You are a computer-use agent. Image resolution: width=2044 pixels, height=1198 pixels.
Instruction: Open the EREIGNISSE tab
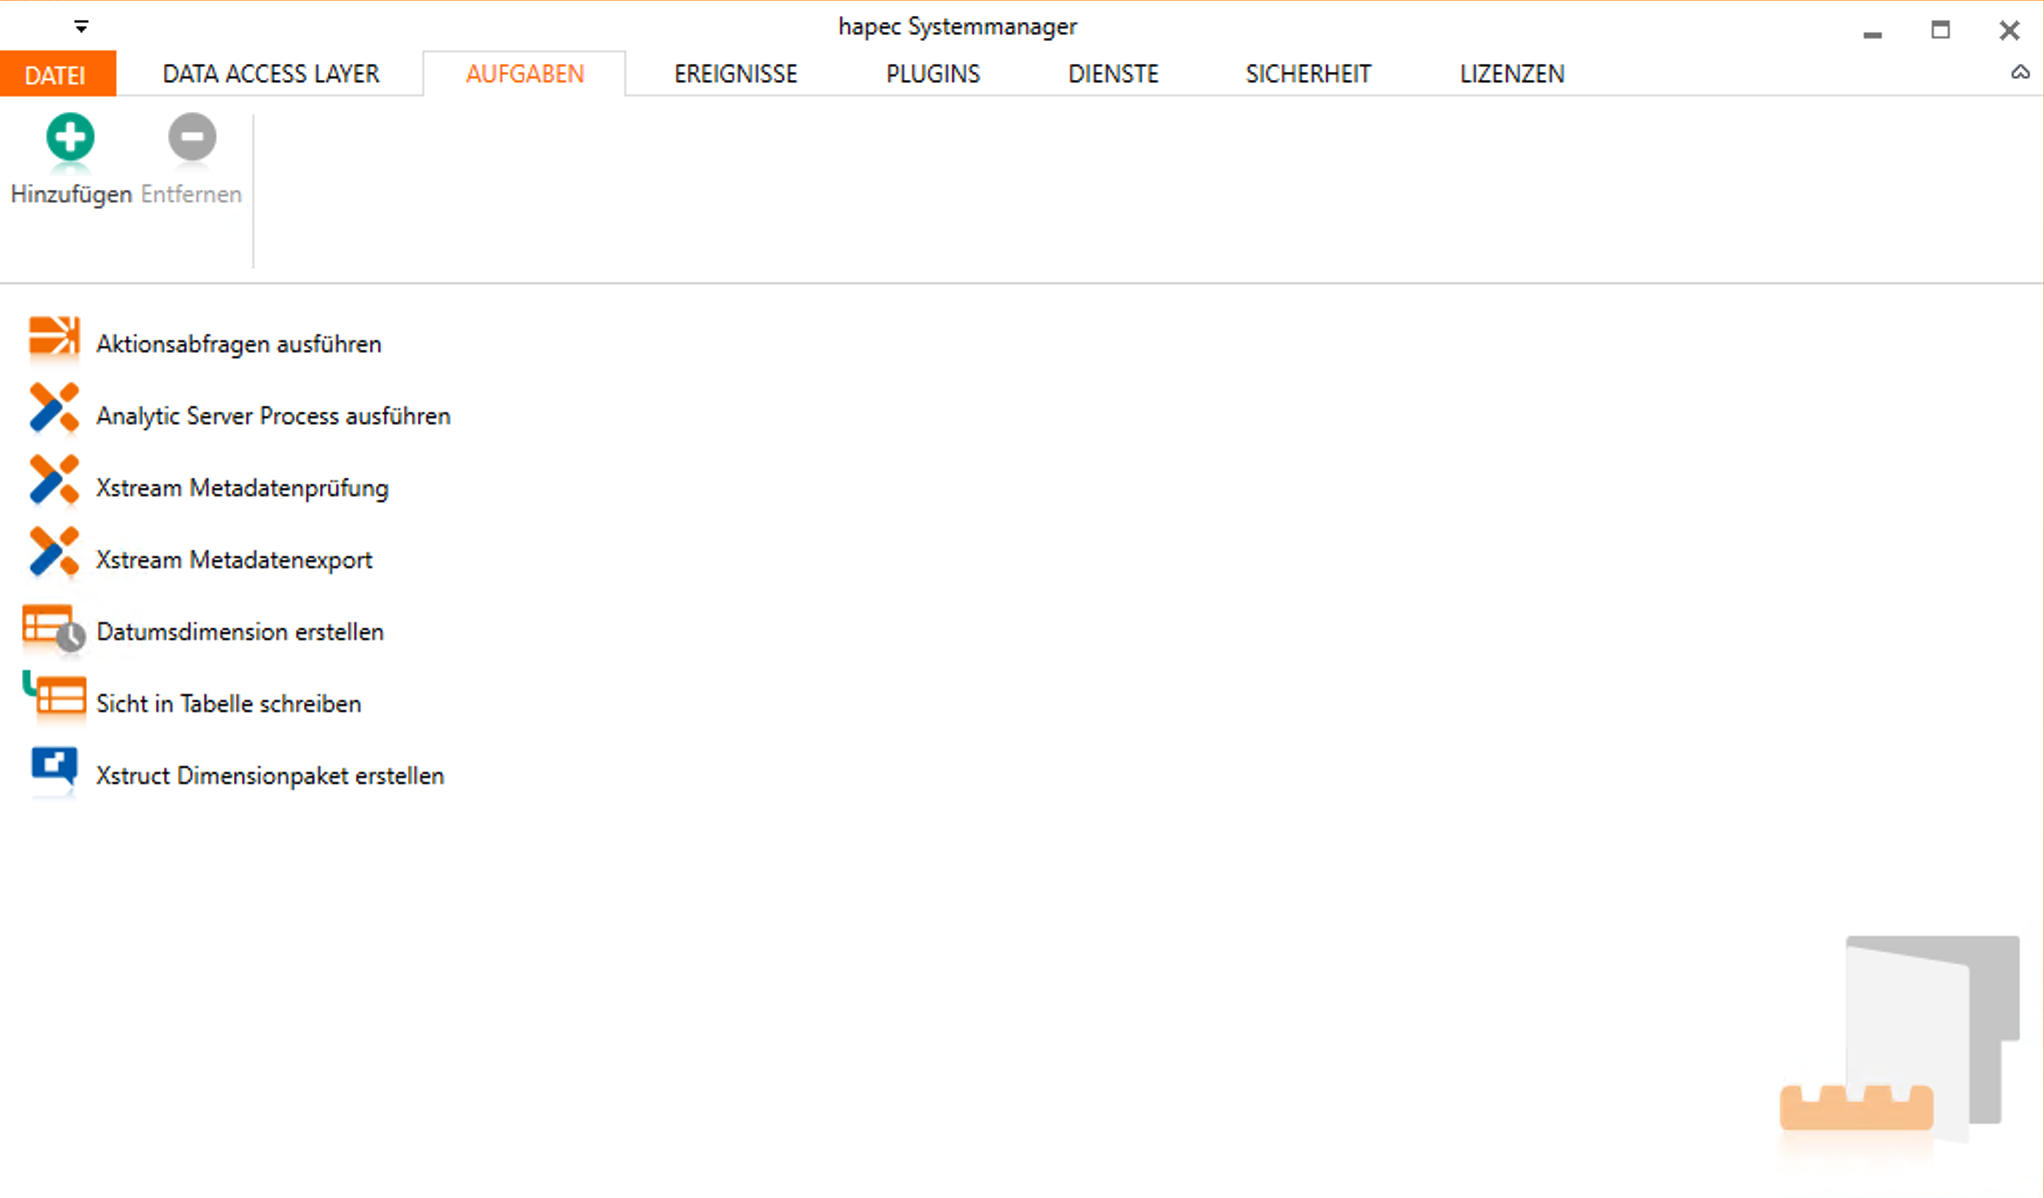(735, 74)
